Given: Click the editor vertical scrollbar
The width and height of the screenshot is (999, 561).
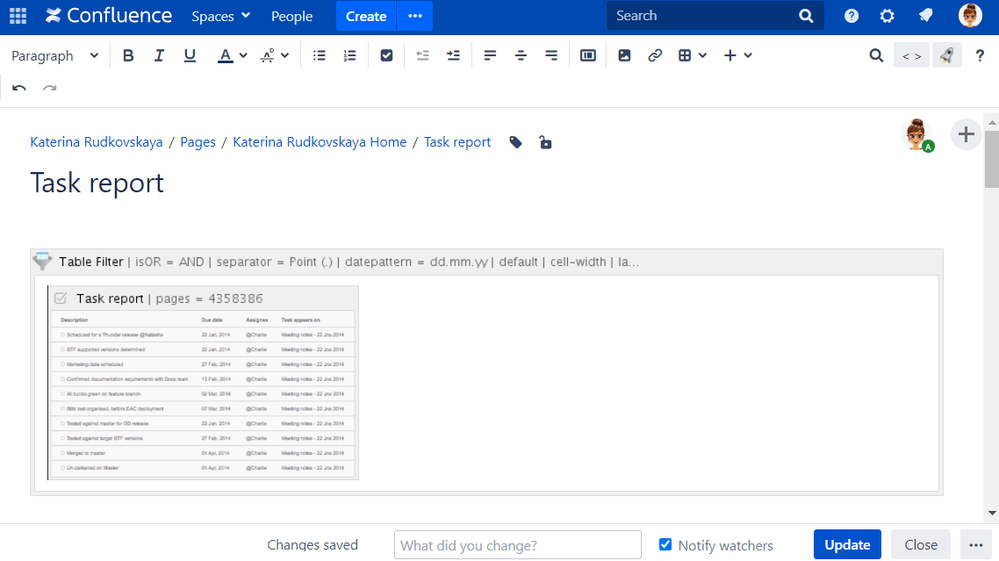Looking at the screenshot, I should 991,159.
